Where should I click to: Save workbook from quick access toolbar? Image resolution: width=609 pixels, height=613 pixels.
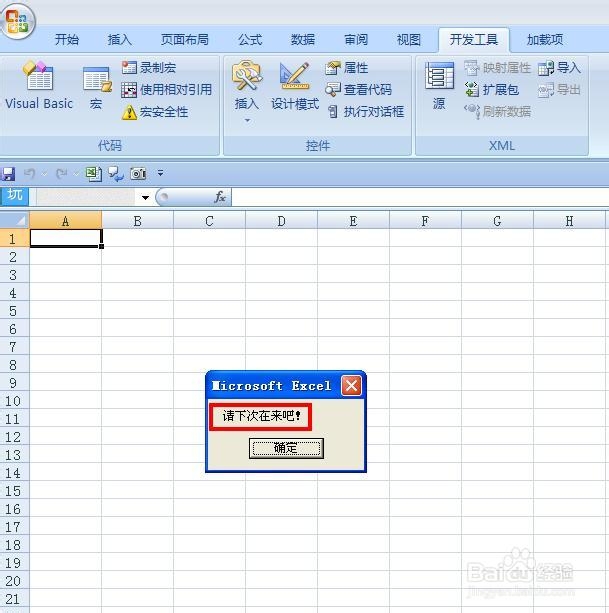pos(8,174)
